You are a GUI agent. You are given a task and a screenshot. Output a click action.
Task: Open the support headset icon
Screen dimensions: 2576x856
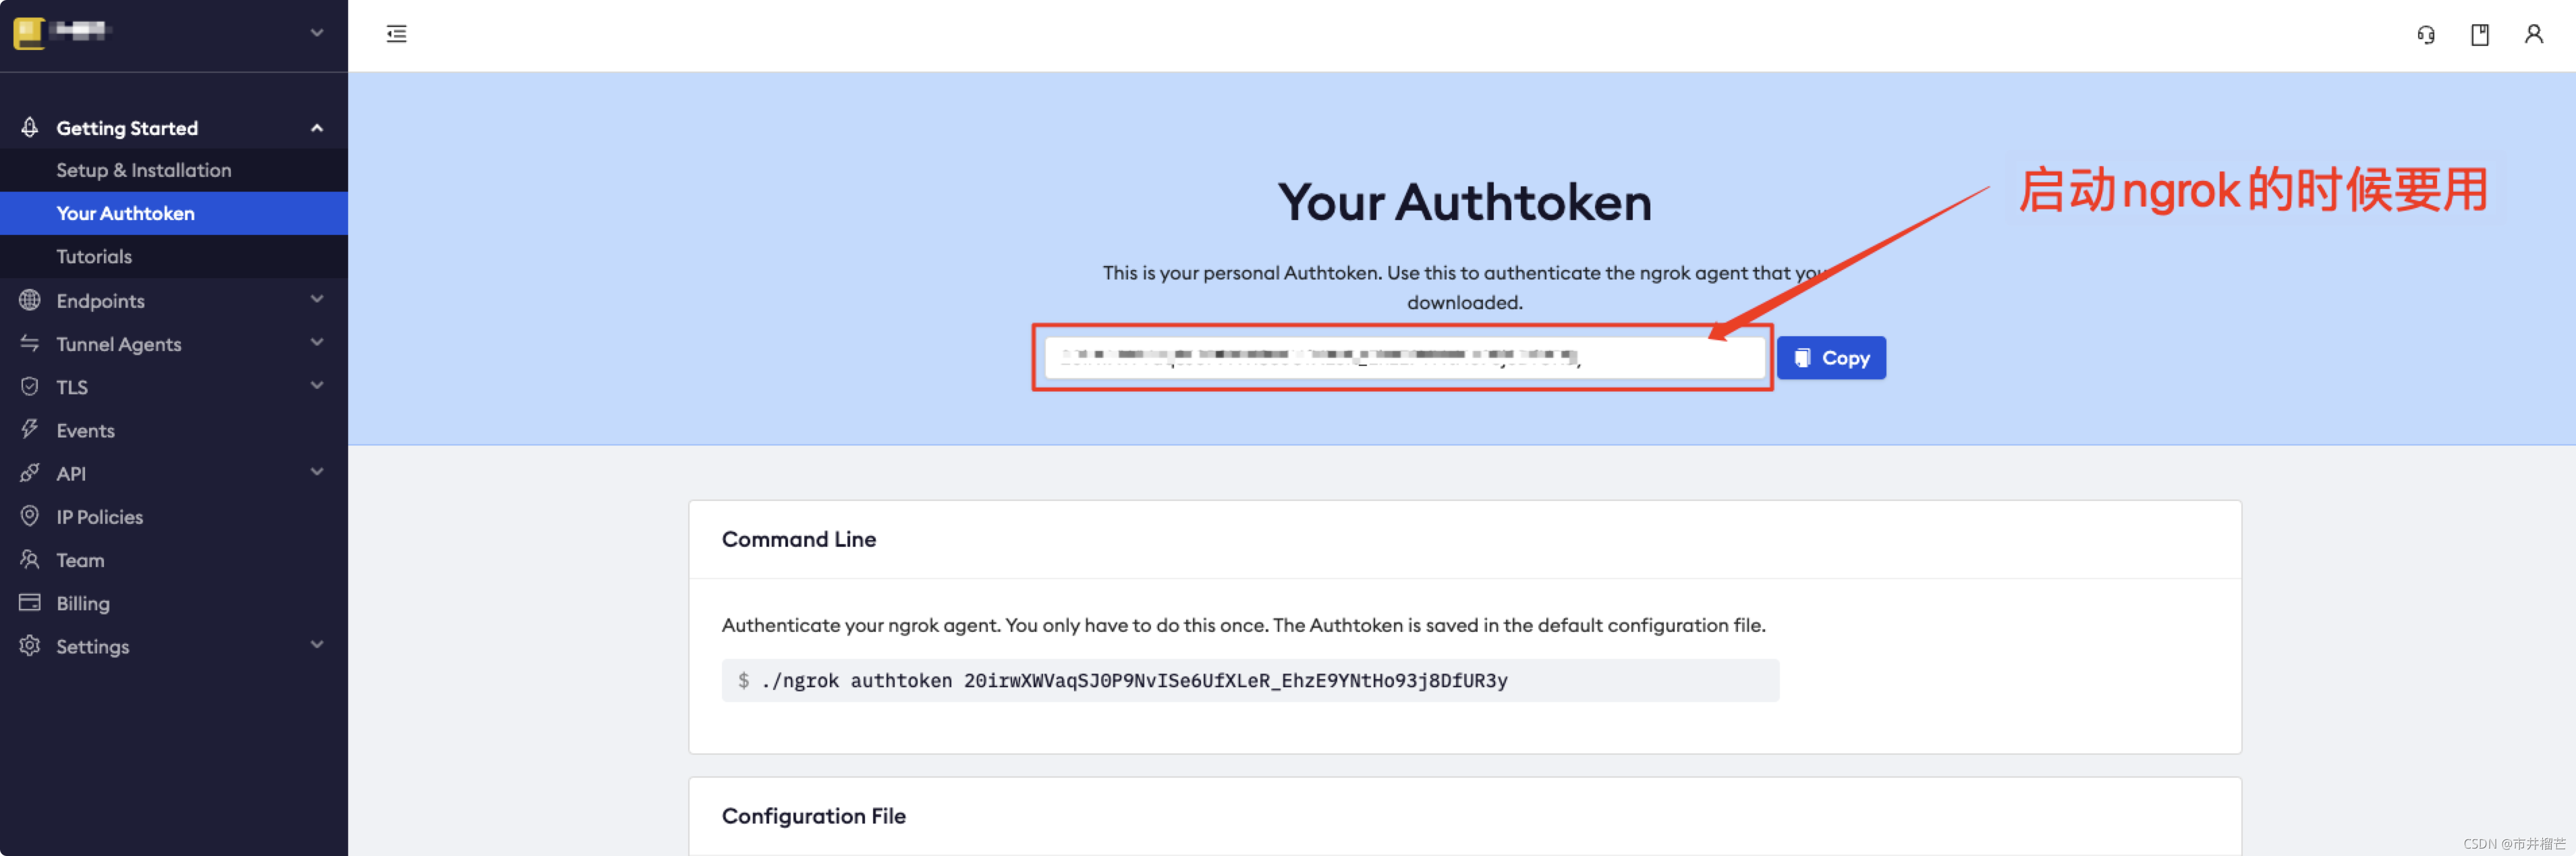pos(2425,35)
